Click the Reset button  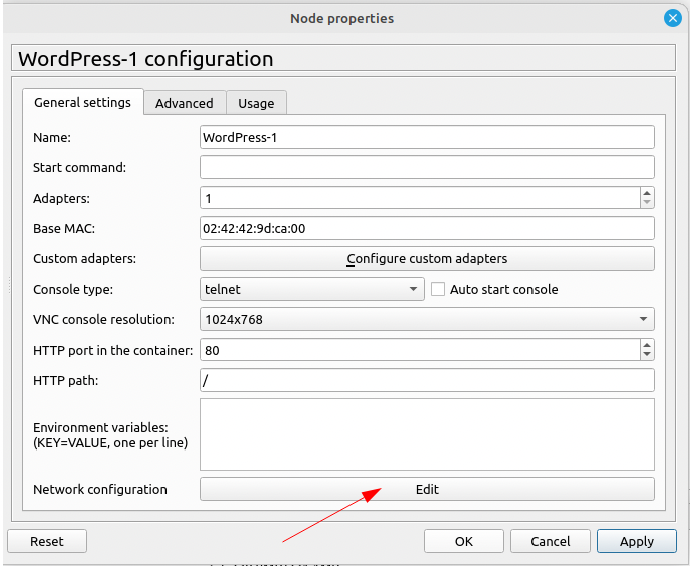pyautogui.click(x=47, y=541)
